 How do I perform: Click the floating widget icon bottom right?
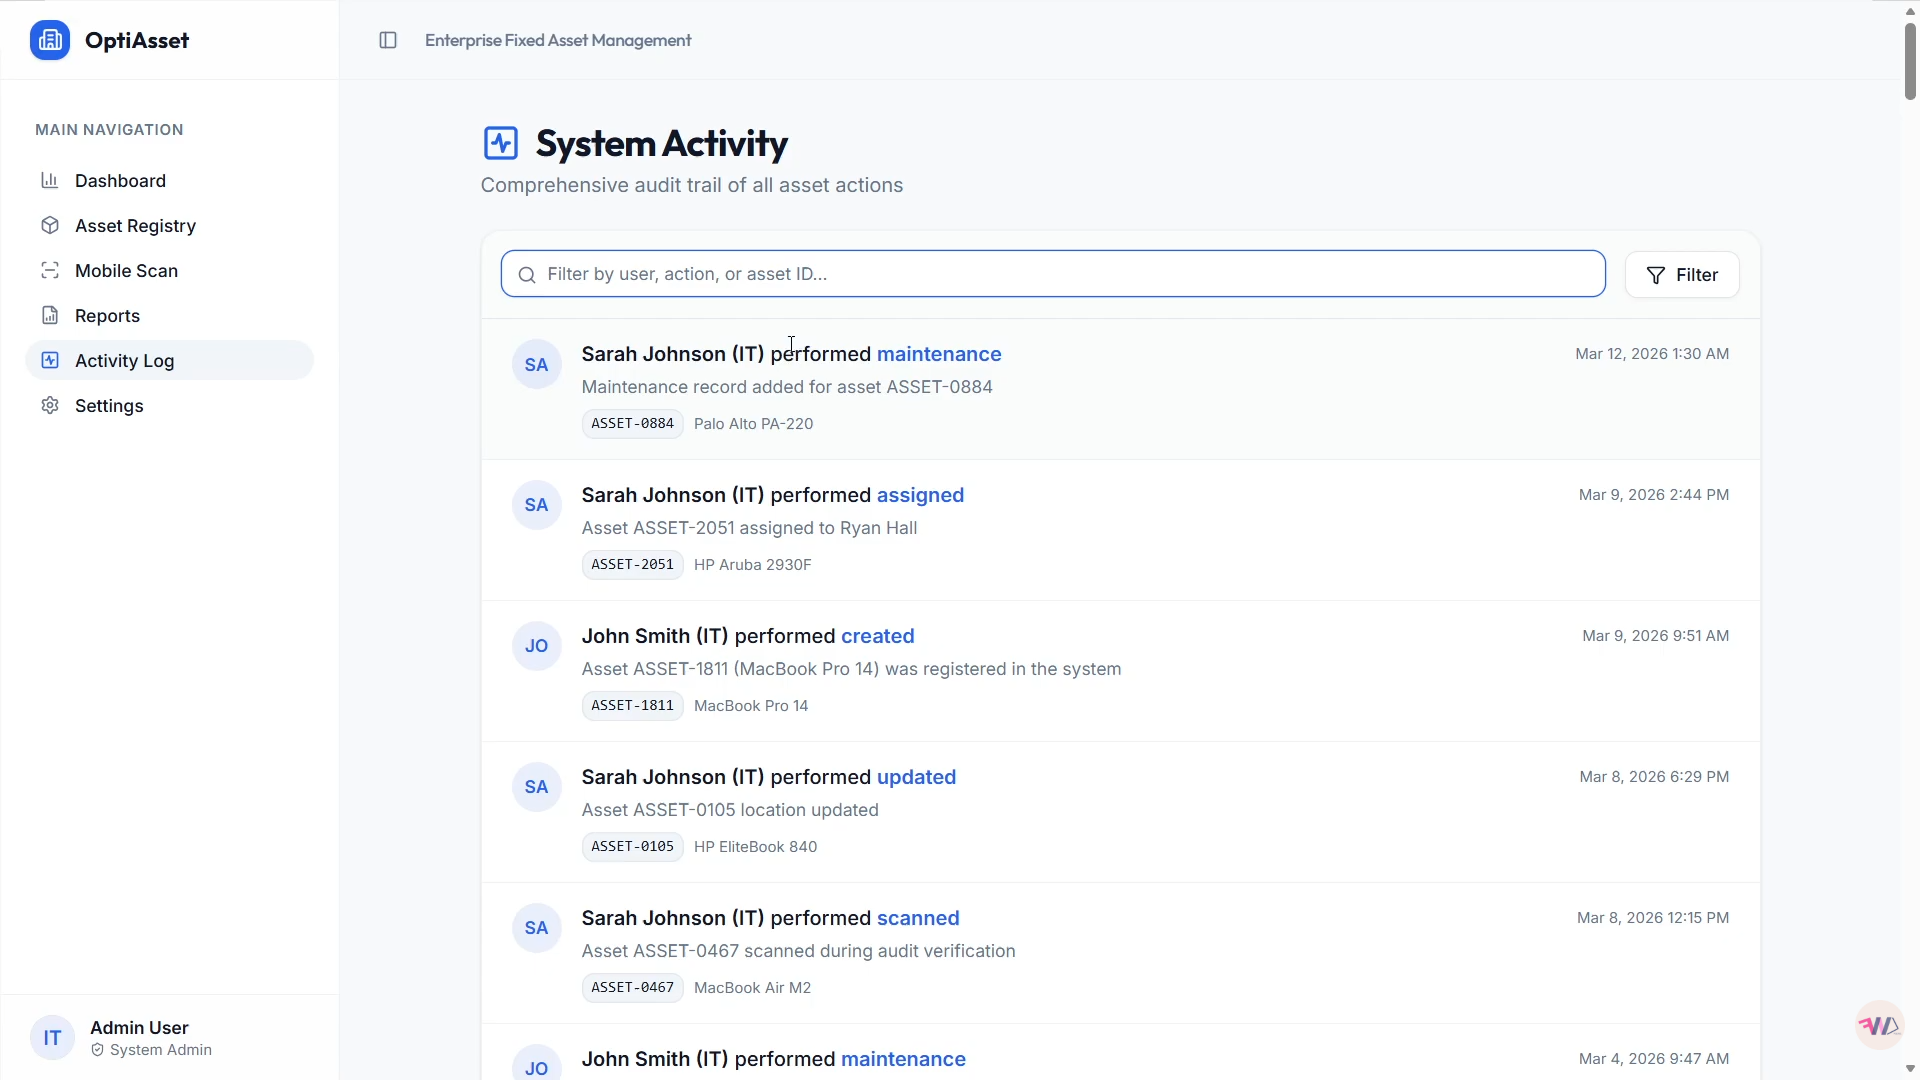tap(1879, 1025)
